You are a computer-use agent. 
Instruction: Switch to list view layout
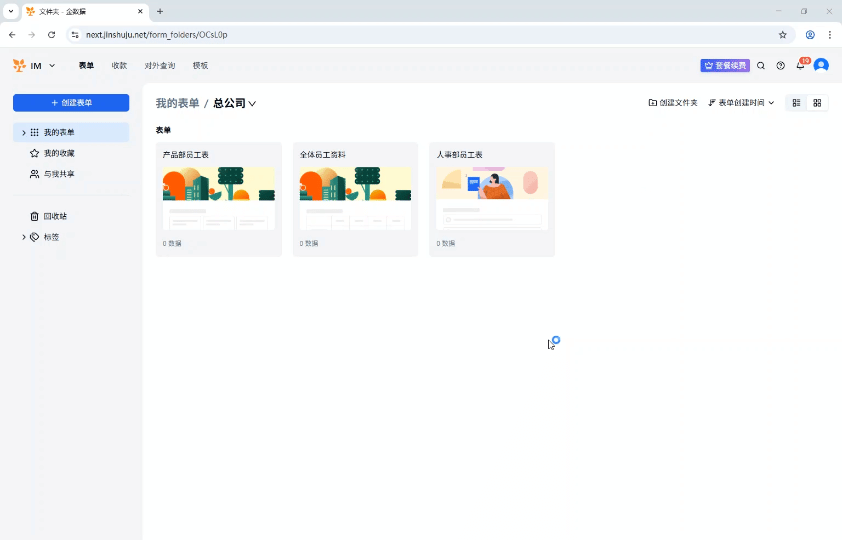(x=797, y=103)
